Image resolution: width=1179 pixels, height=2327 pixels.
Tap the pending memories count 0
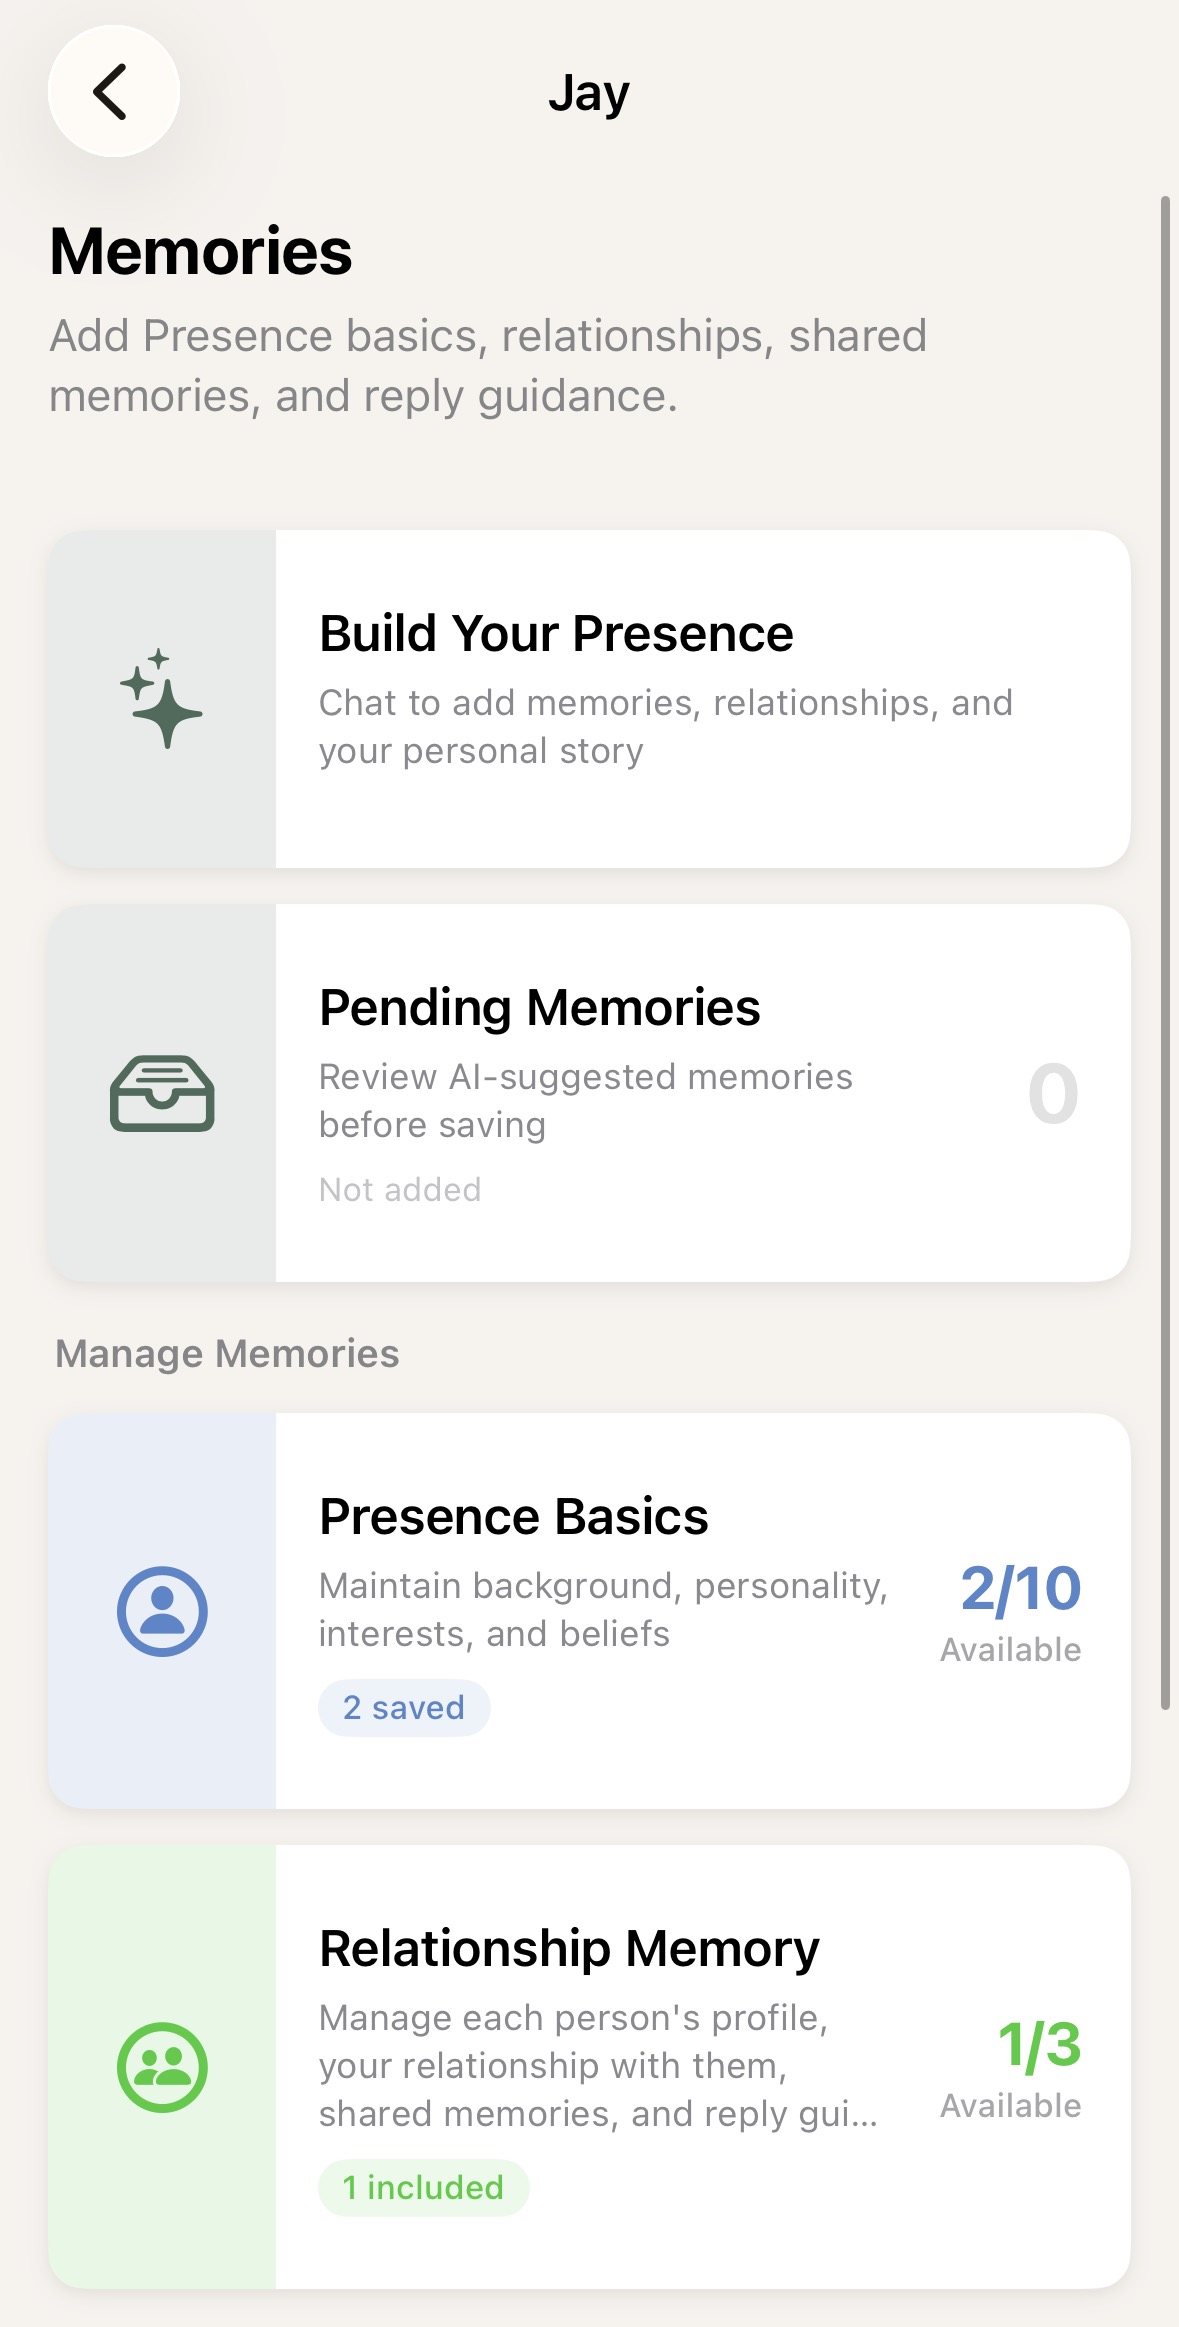point(1053,1094)
